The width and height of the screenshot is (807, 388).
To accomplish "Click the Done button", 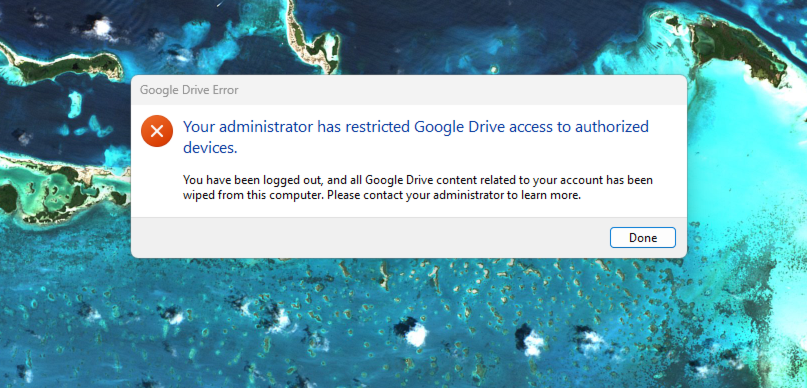I will tap(642, 238).
